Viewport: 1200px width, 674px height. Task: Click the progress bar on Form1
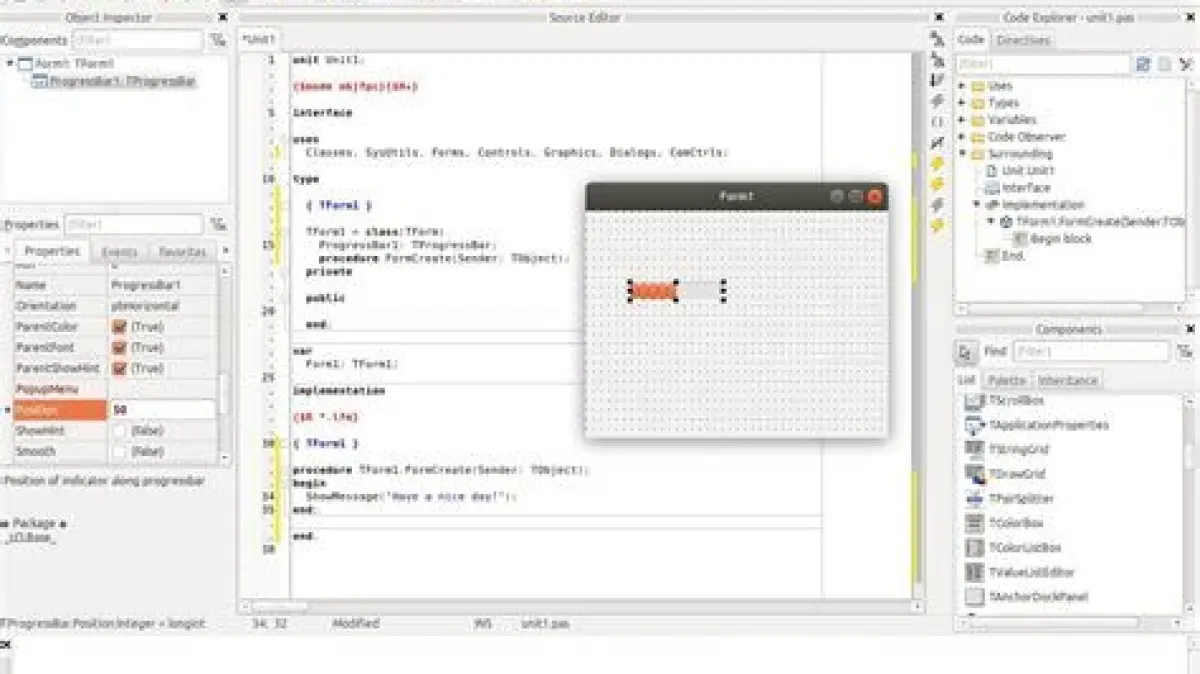[x=676, y=291]
